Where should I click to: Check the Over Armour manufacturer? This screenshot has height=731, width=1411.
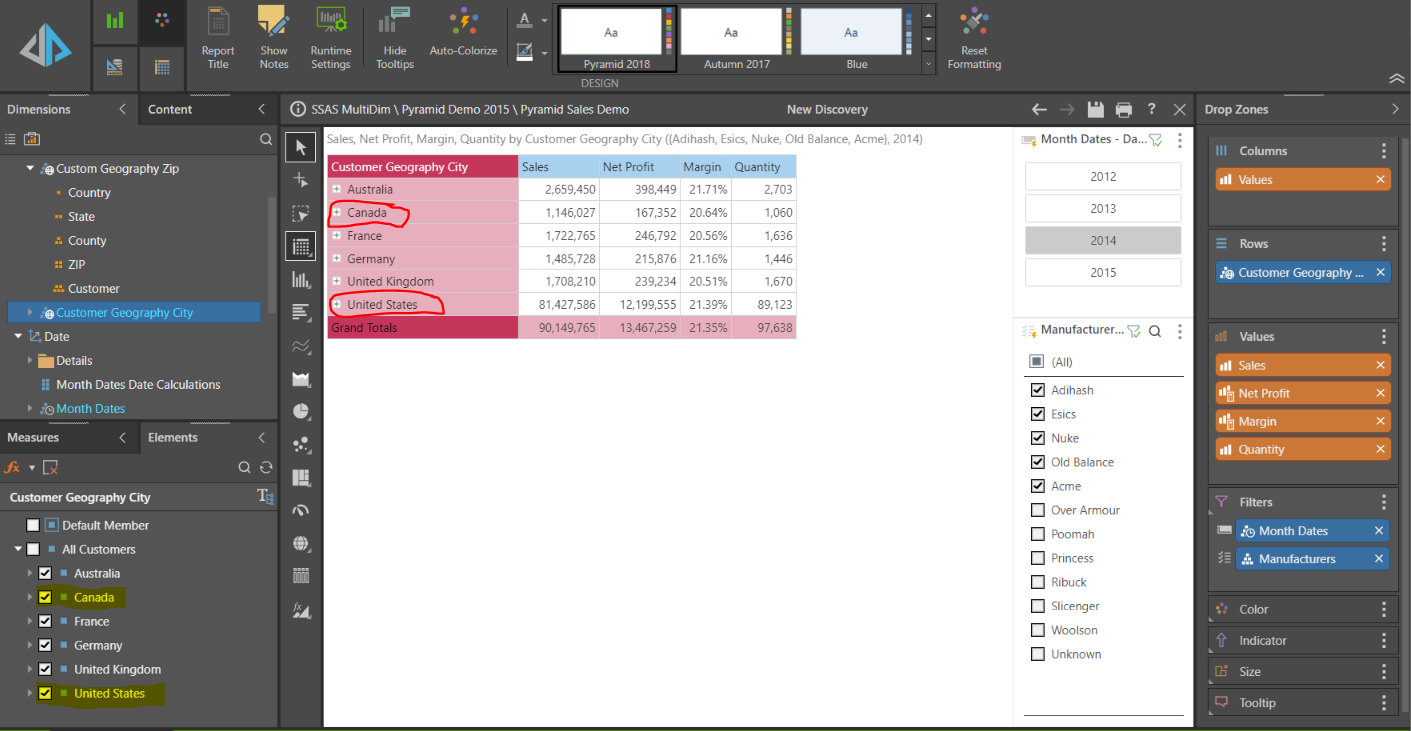click(x=1037, y=510)
